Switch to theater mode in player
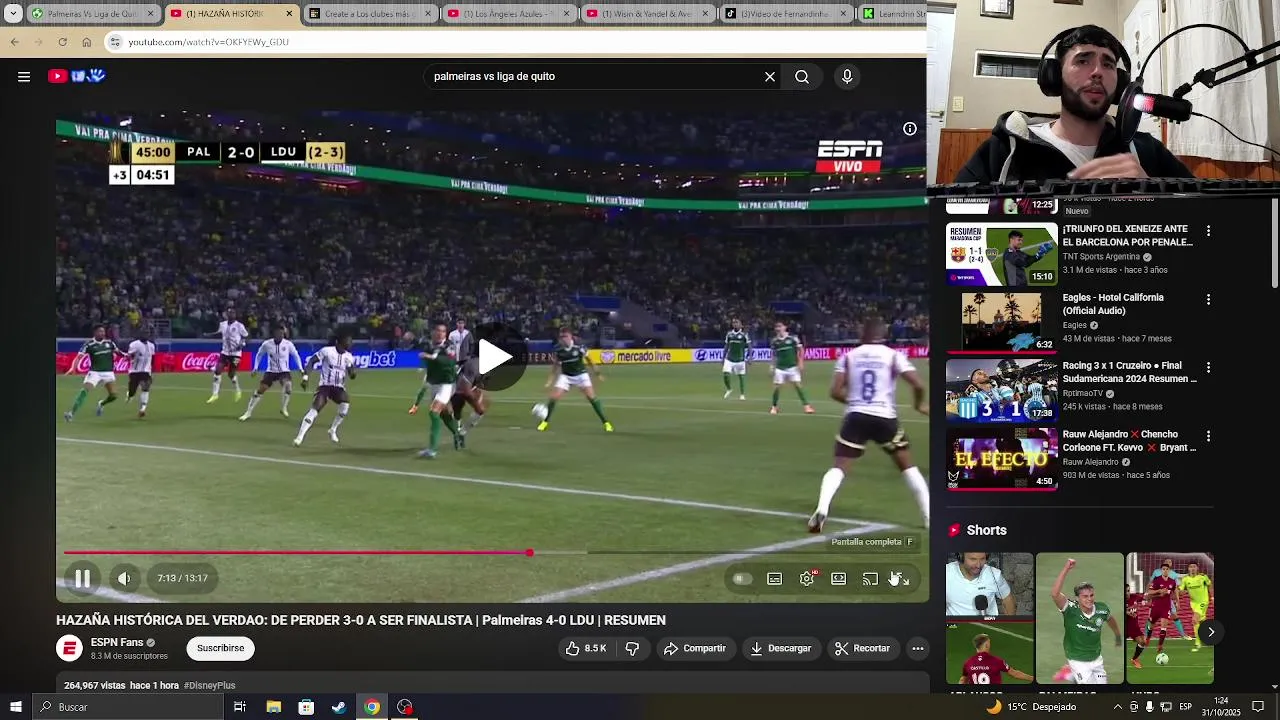1280x720 pixels. point(839,578)
